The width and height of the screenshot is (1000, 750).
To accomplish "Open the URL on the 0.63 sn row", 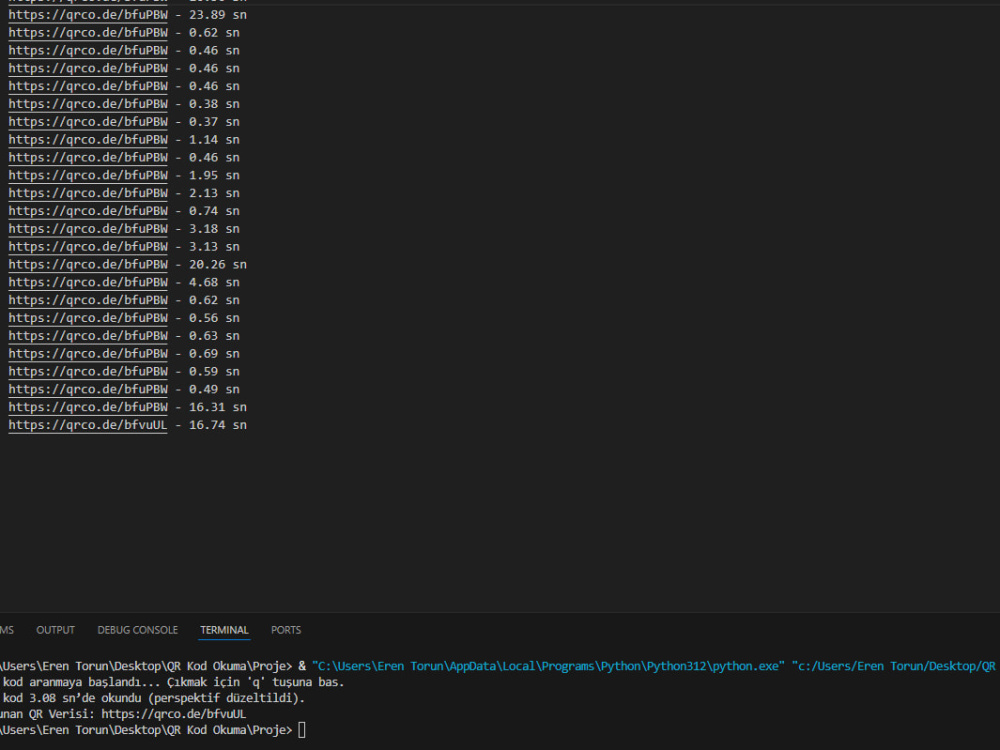I will [x=88, y=336].
